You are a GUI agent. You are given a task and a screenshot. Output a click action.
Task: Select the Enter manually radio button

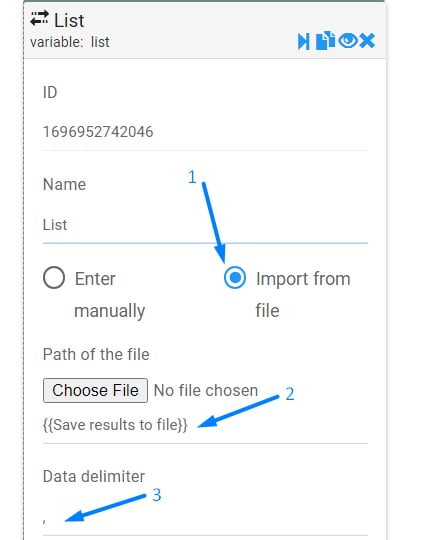(54, 278)
